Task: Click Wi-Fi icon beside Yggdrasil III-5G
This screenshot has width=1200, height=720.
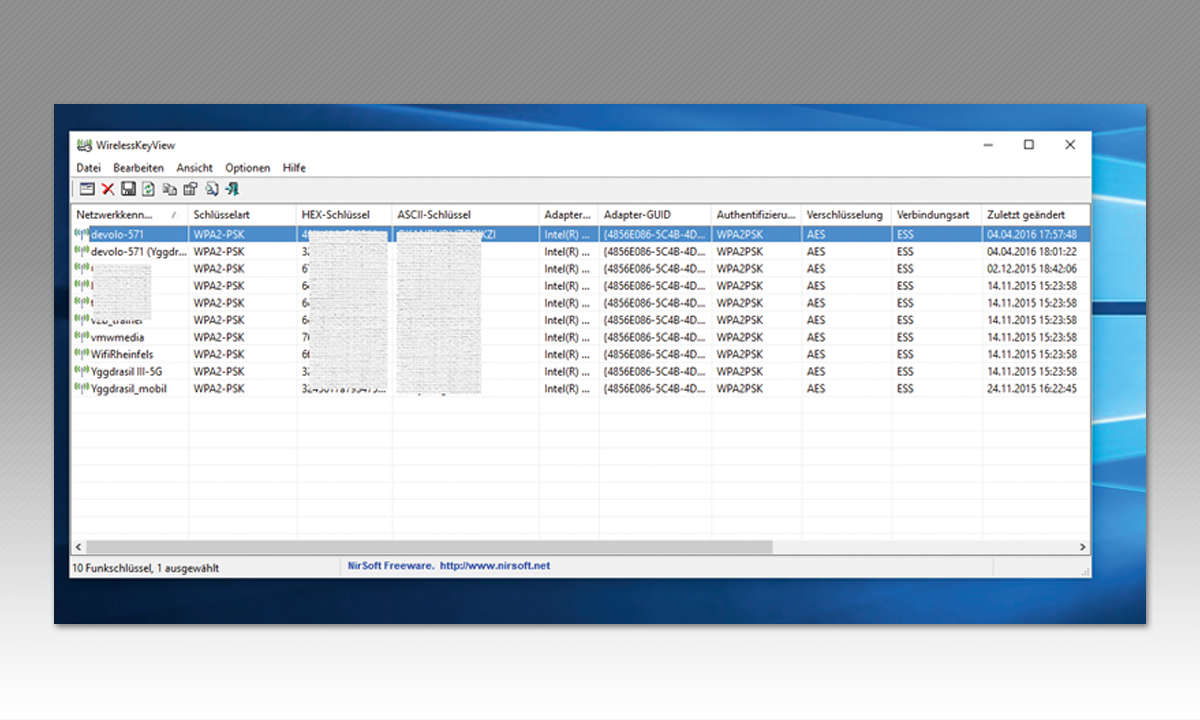Action: [x=82, y=371]
